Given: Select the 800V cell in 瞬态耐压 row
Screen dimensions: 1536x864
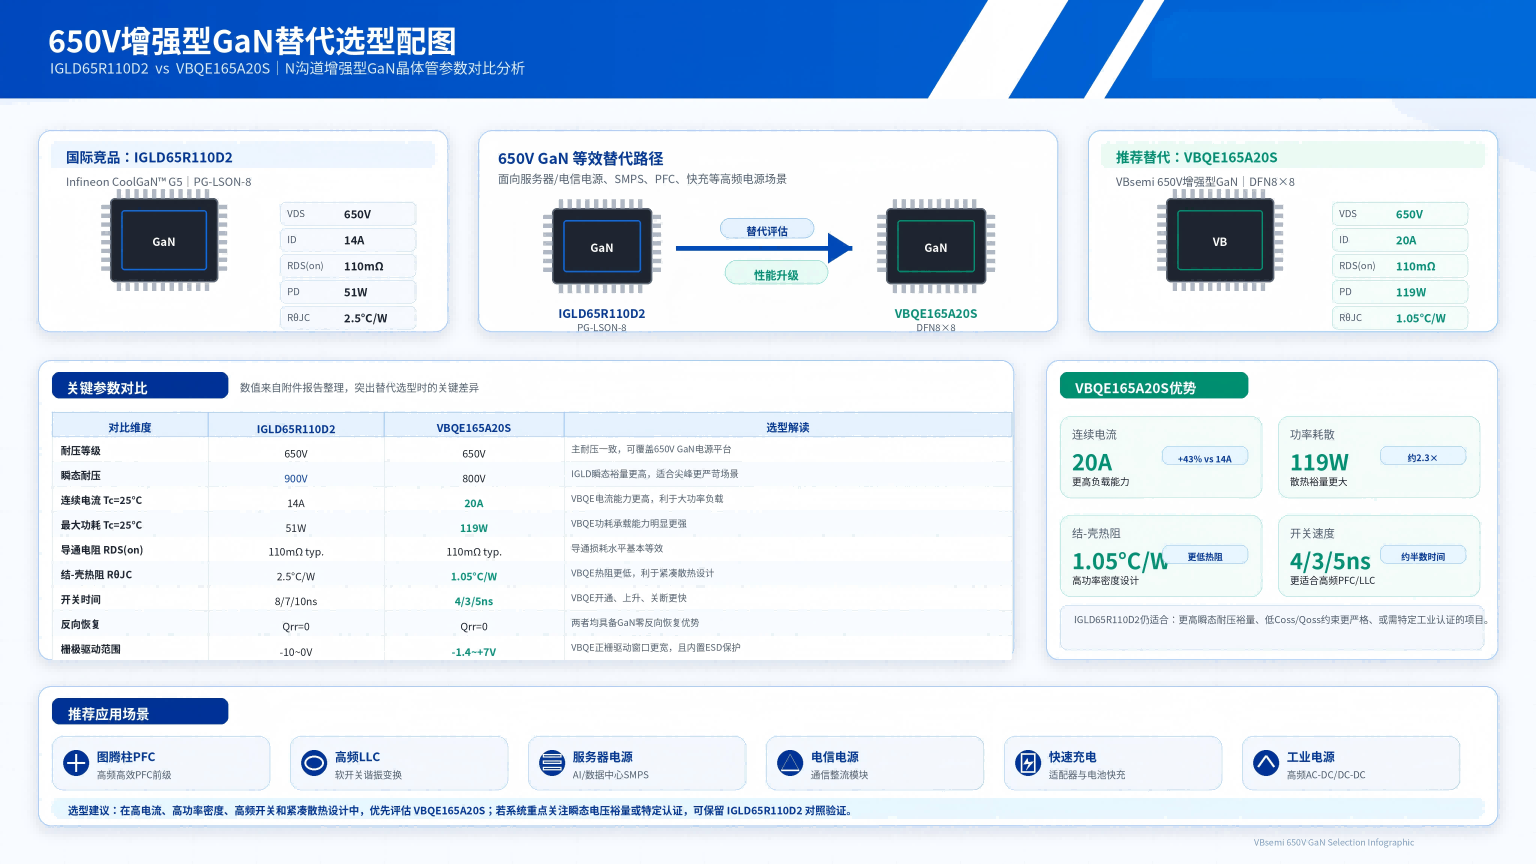Looking at the screenshot, I should click(474, 479).
